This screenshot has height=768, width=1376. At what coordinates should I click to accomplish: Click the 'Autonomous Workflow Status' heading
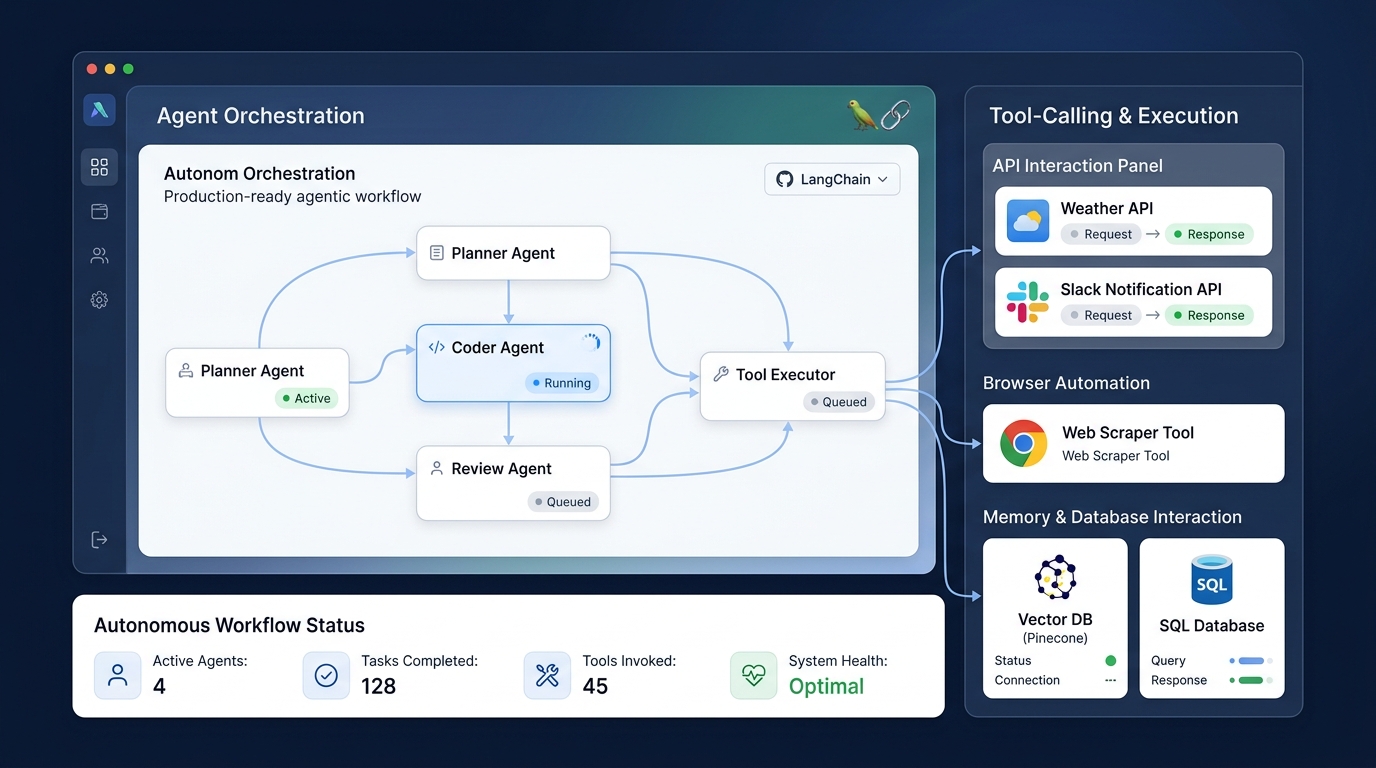(x=229, y=626)
